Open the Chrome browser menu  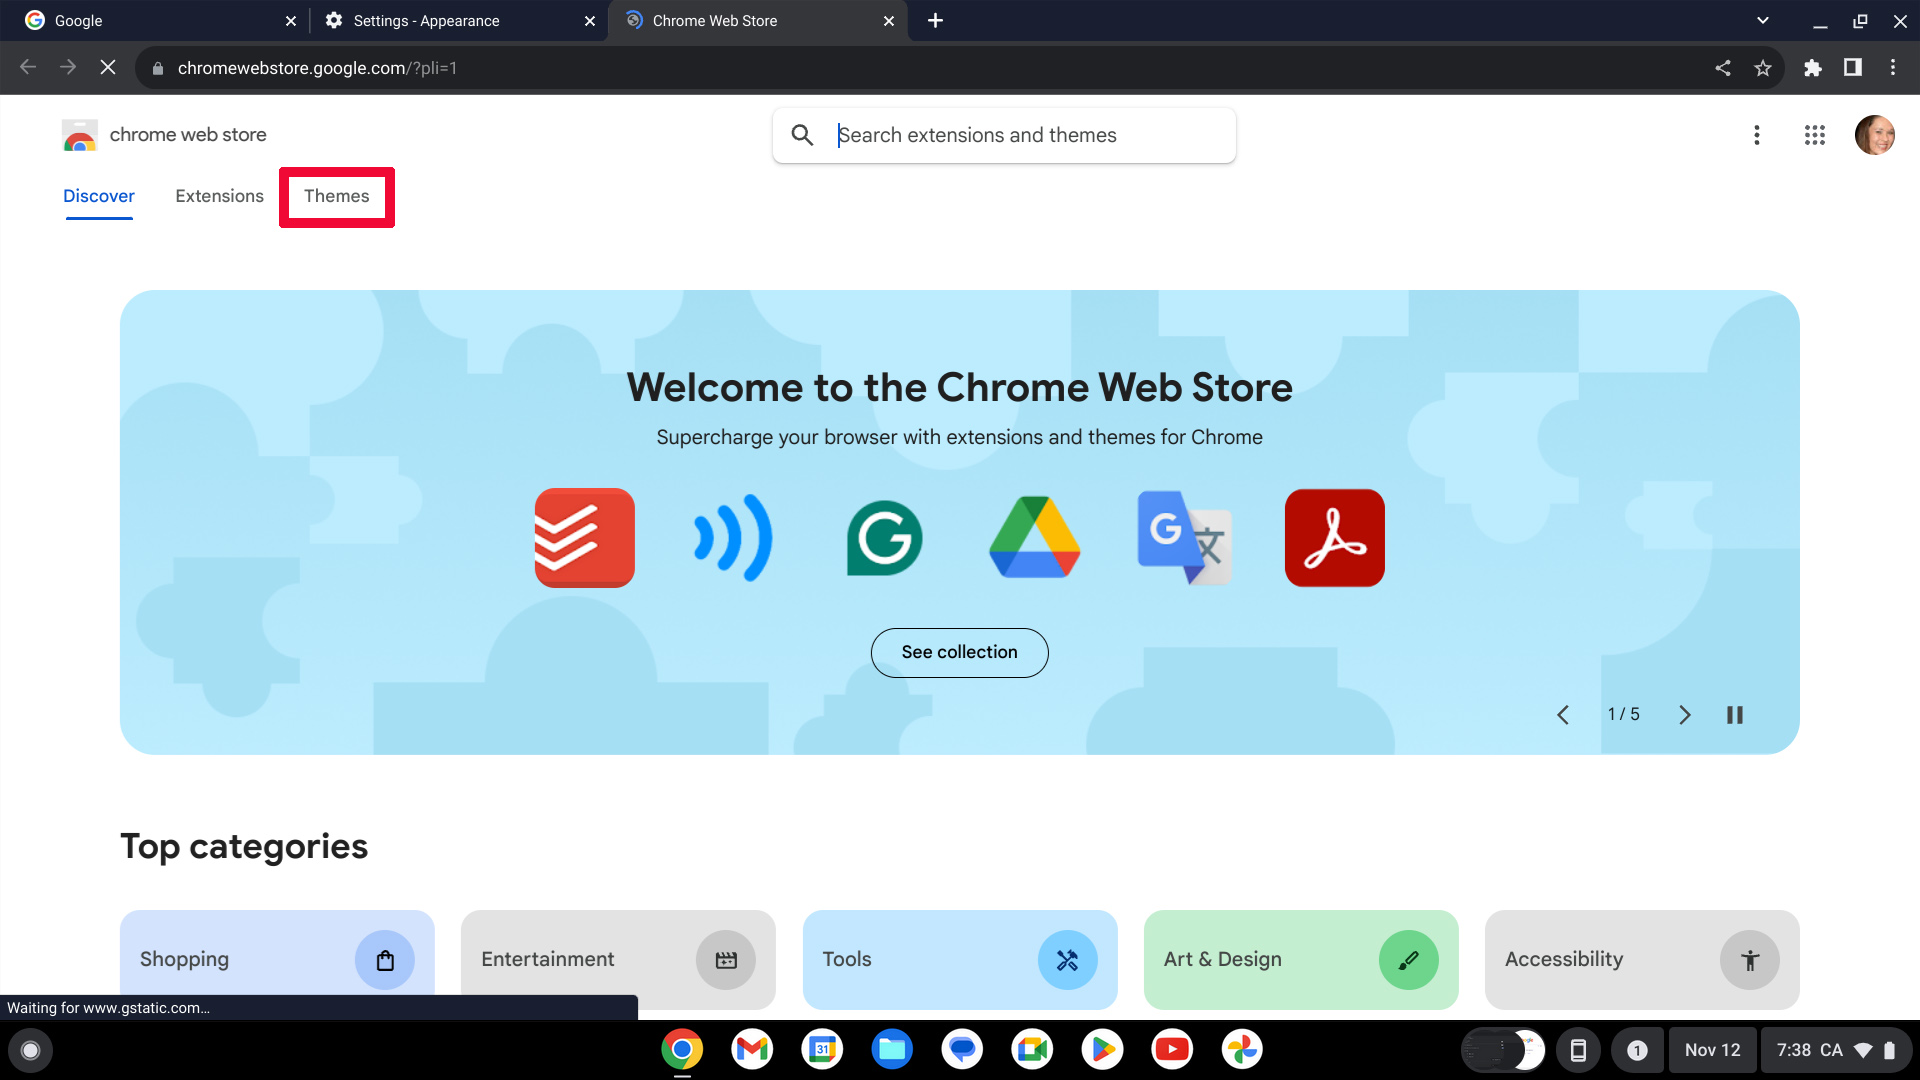pyautogui.click(x=1892, y=68)
